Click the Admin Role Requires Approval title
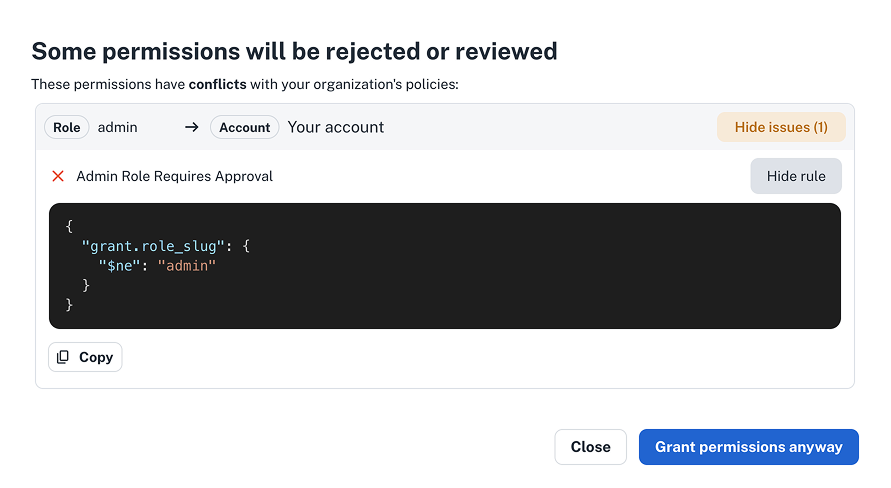The width and height of the screenshot is (891, 488). [175, 176]
